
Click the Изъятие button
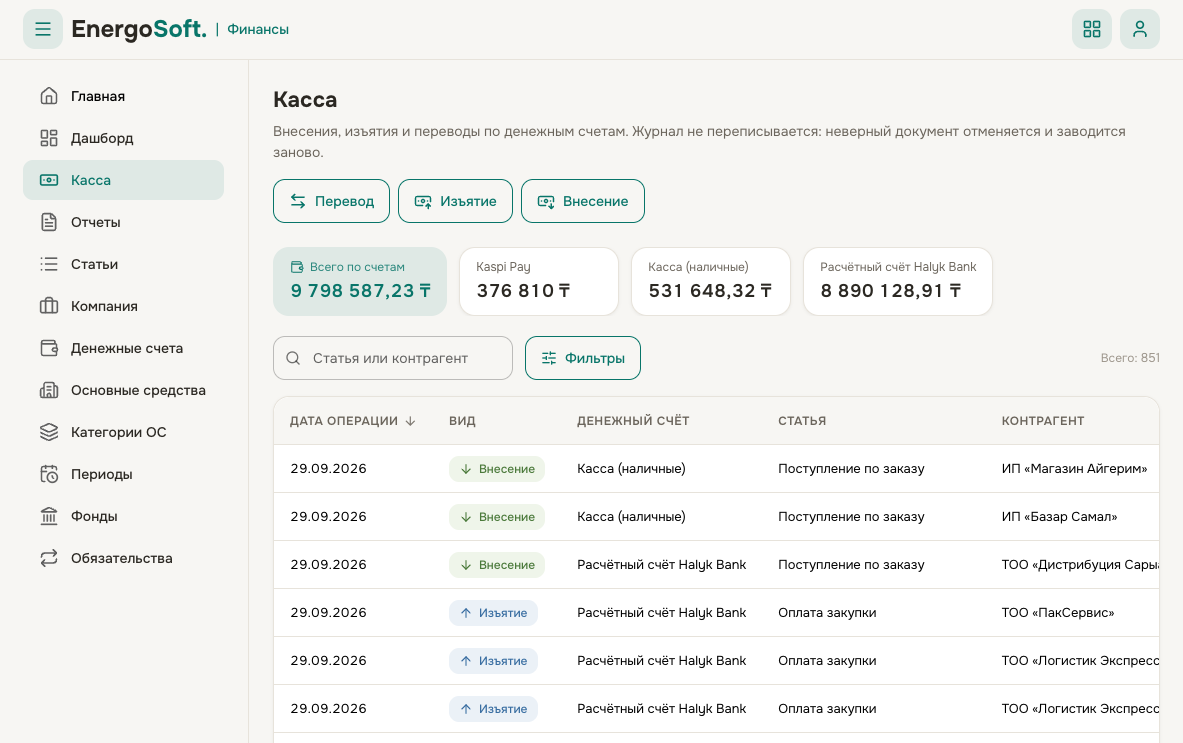coord(455,201)
